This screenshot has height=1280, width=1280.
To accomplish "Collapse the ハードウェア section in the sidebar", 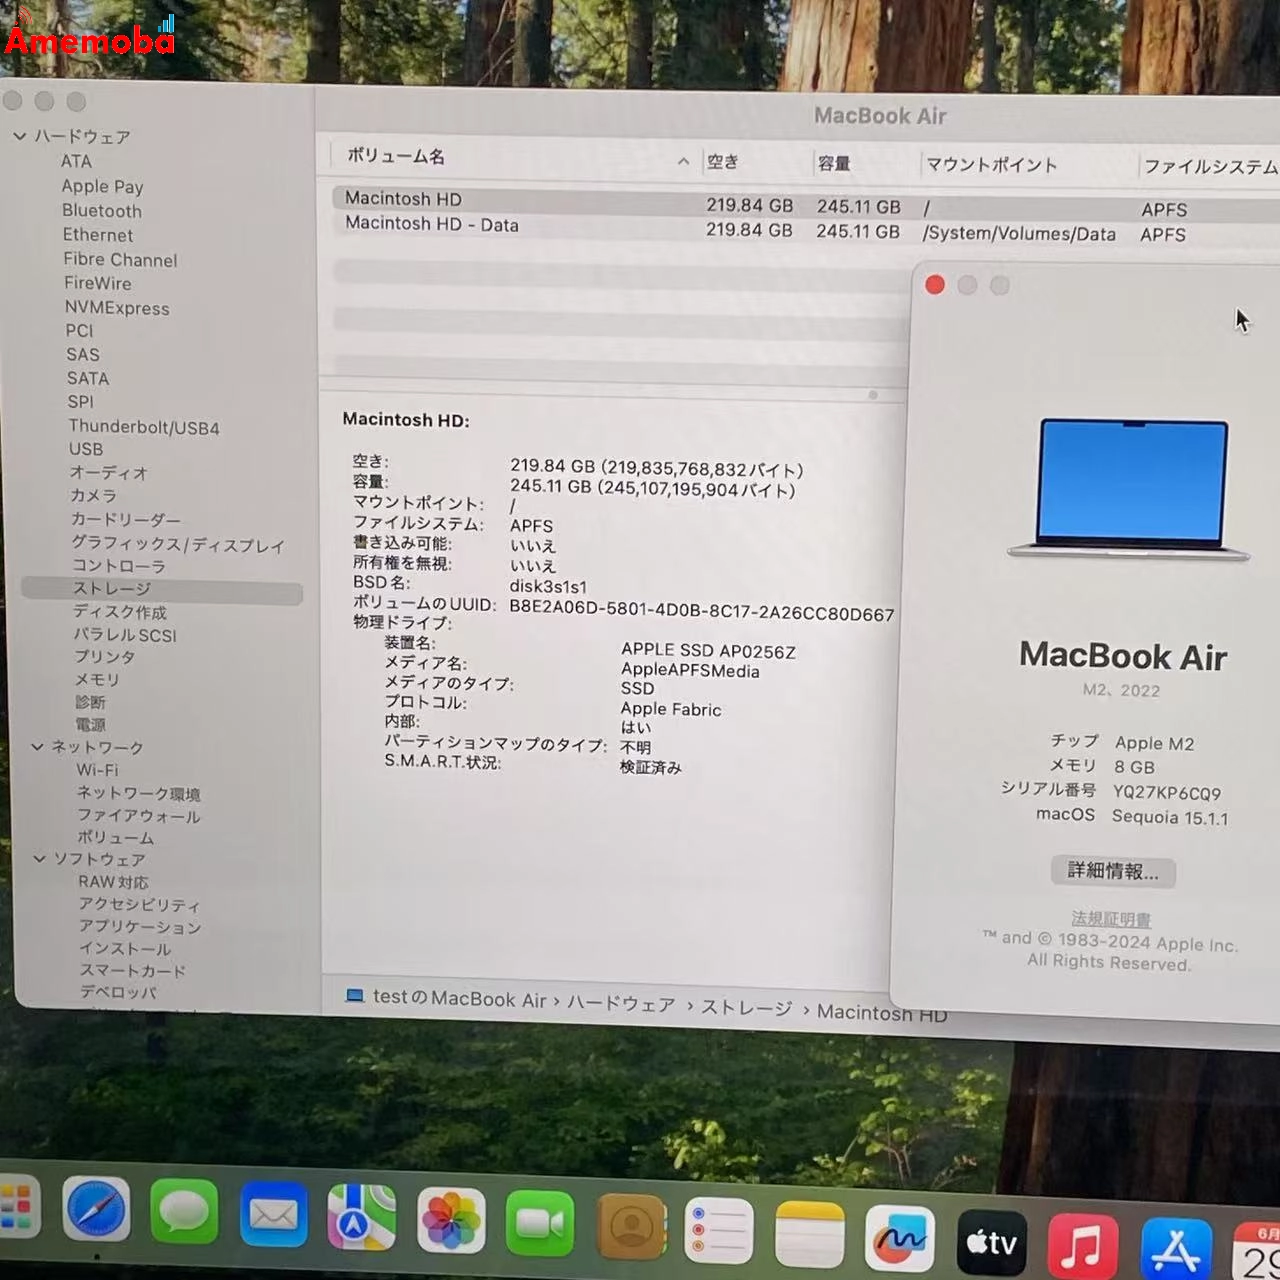I will click(x=20, y=136).
